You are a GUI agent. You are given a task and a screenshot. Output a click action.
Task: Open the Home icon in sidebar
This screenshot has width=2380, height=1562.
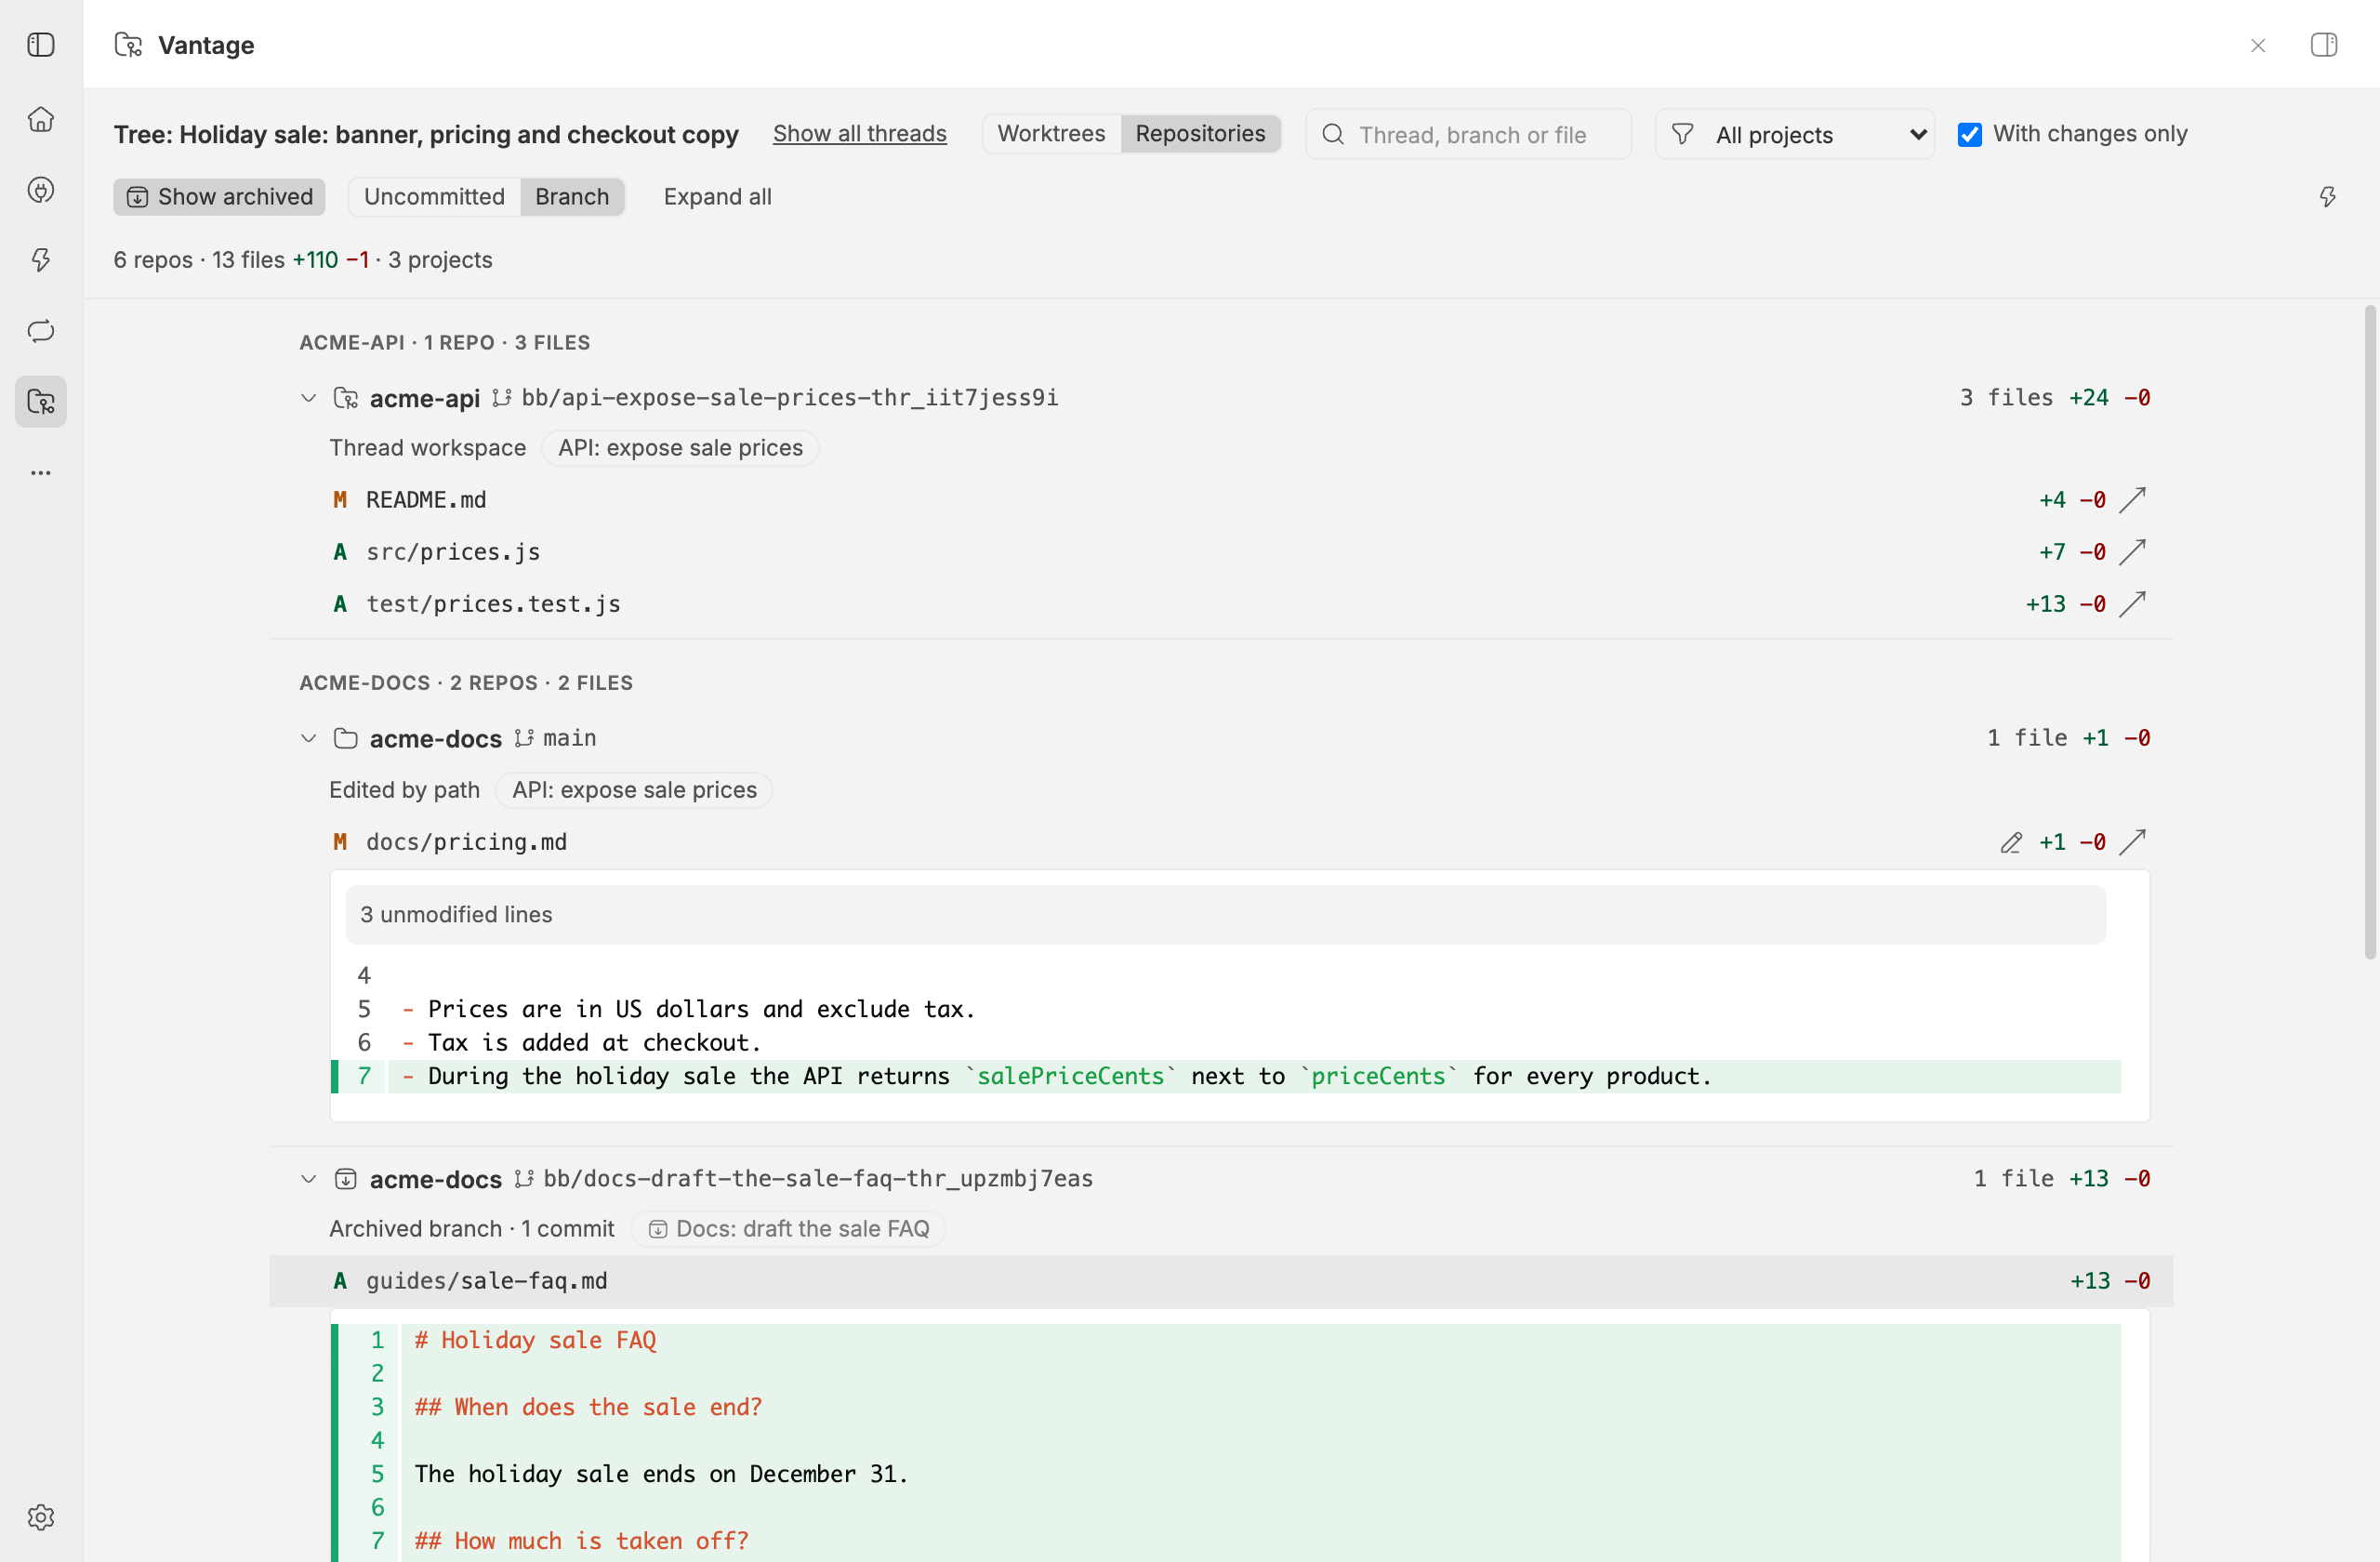coord(41,119)
